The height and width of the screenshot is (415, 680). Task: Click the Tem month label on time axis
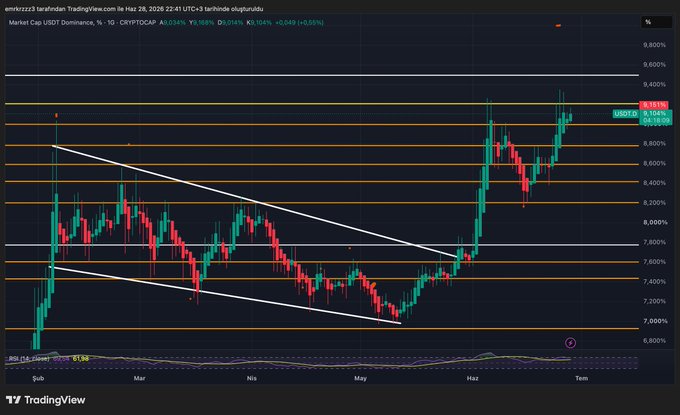point(582,378)
